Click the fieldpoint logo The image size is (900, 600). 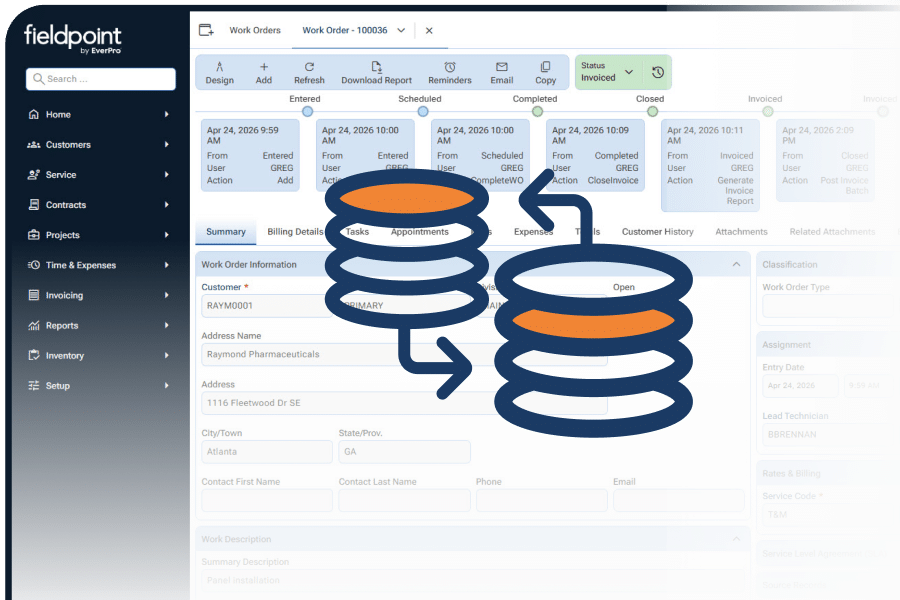pyautogui.click(x=73, y=38)
